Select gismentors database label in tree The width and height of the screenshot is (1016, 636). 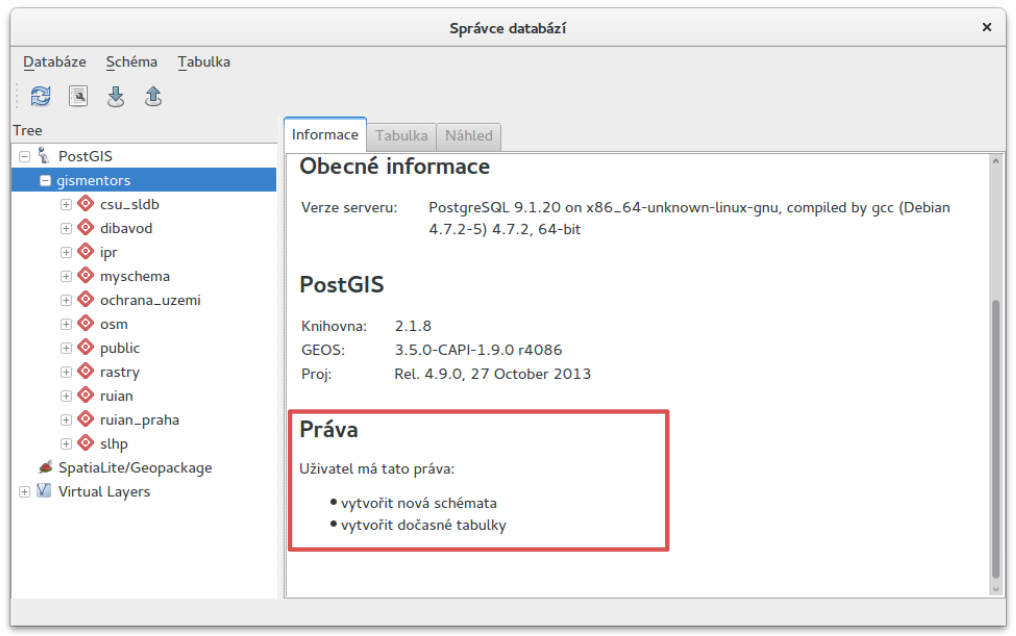(93, 180)
